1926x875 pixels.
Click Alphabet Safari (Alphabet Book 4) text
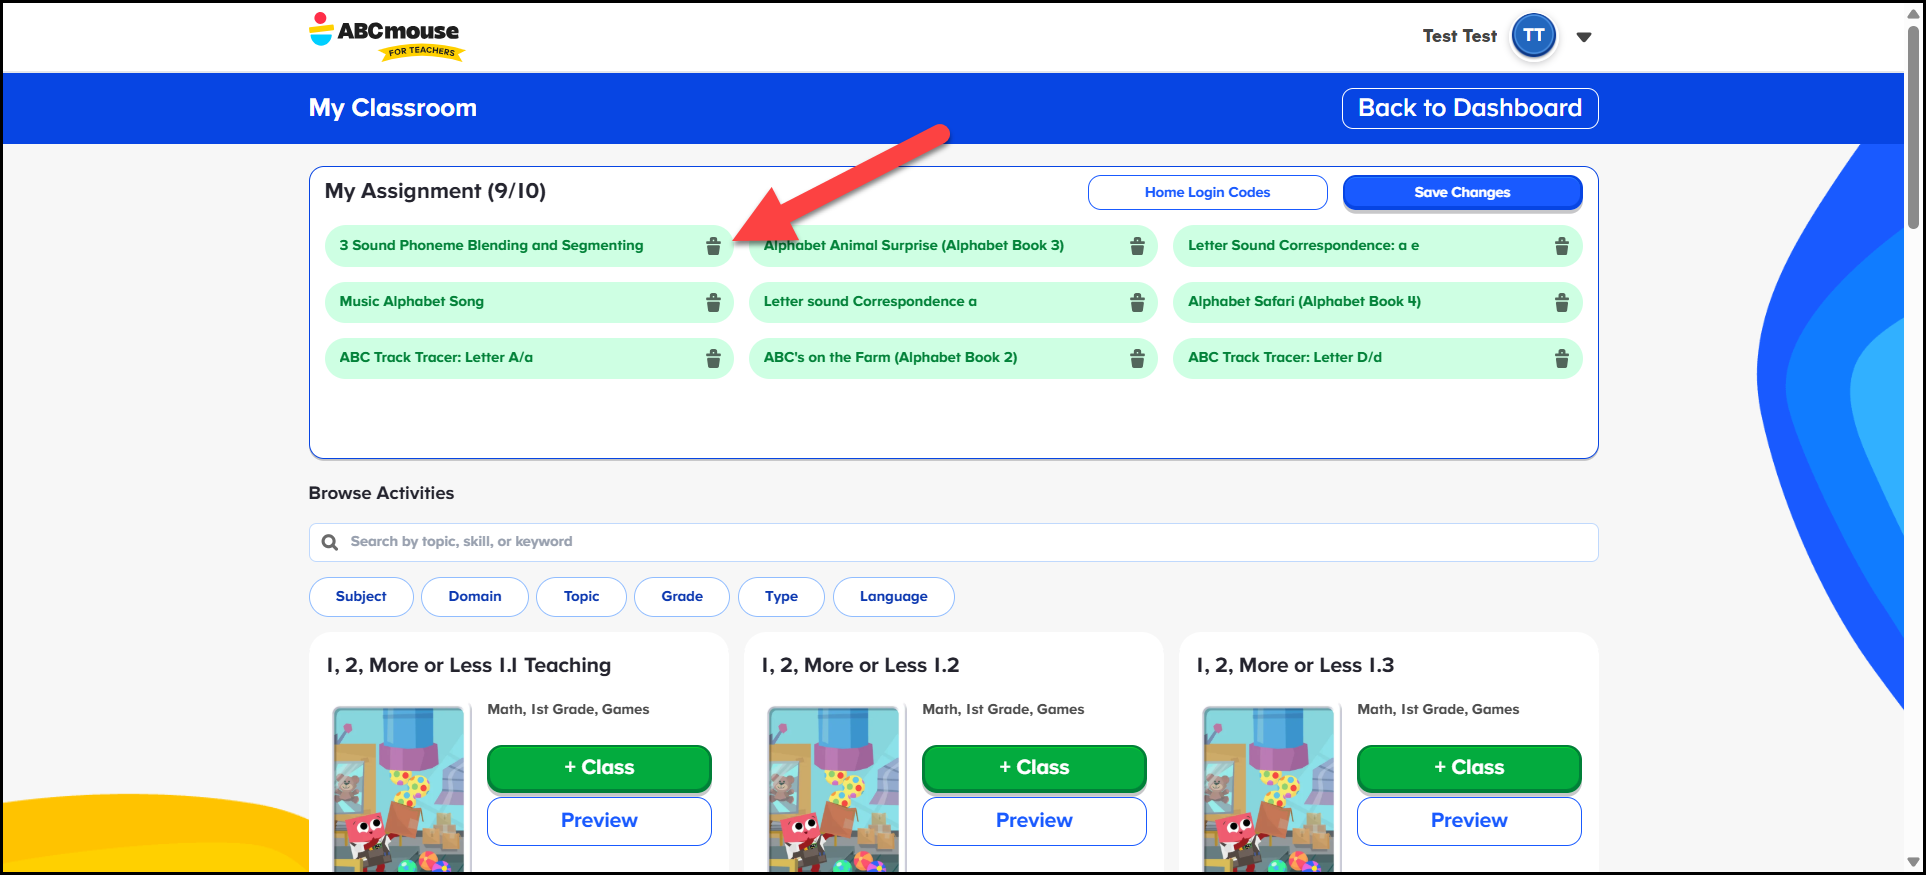click(x=1304, y=301)
